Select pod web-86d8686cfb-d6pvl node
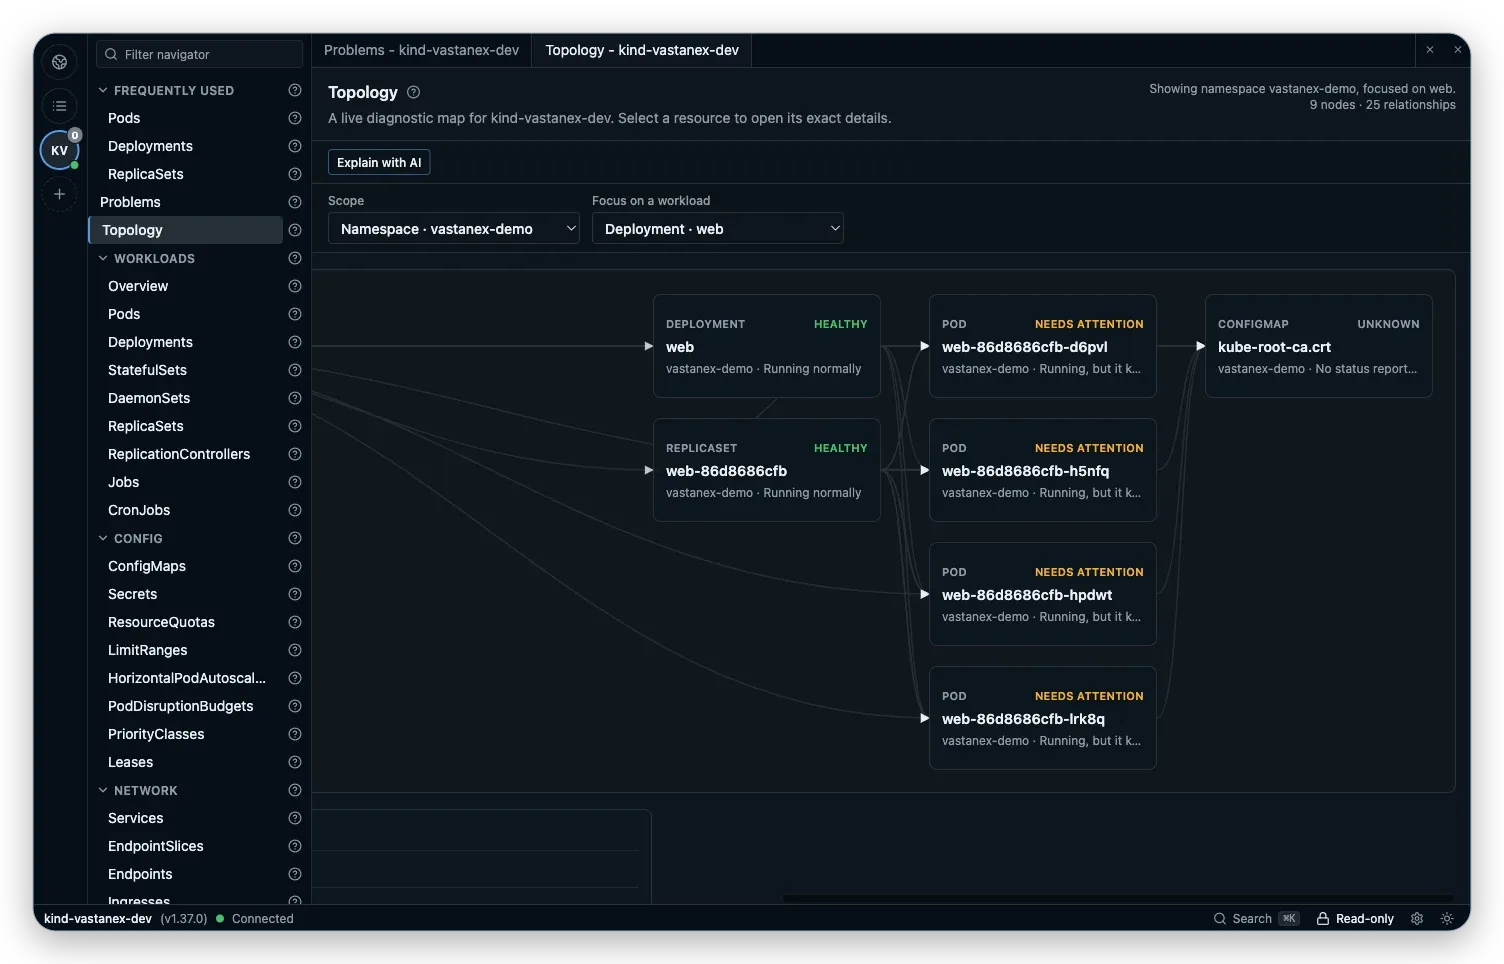This screenshot has height=964, width=1504. (x=1043, y=346)
